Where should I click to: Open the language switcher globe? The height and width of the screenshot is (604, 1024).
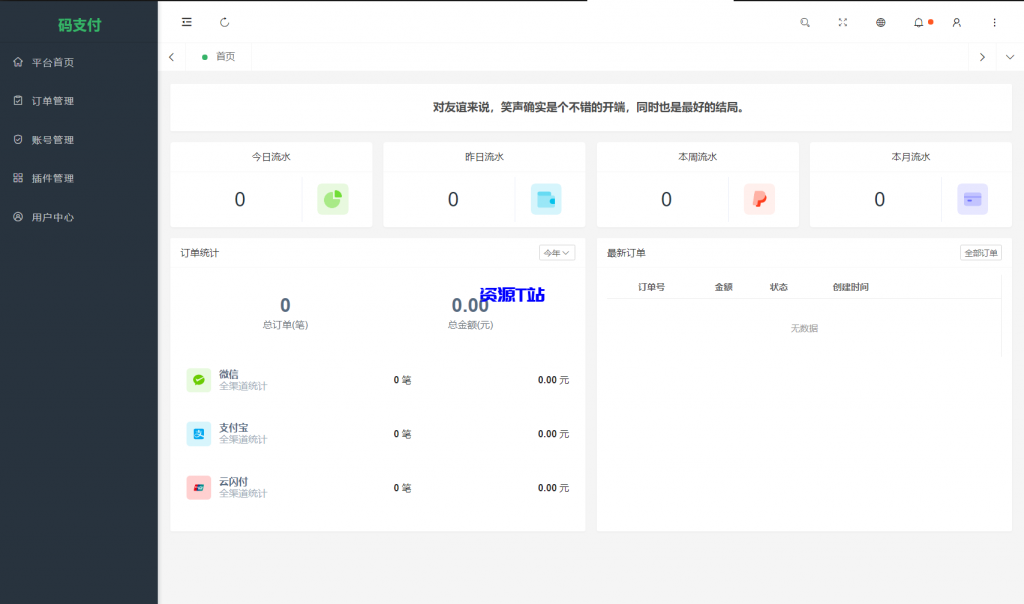click(880, 21)
